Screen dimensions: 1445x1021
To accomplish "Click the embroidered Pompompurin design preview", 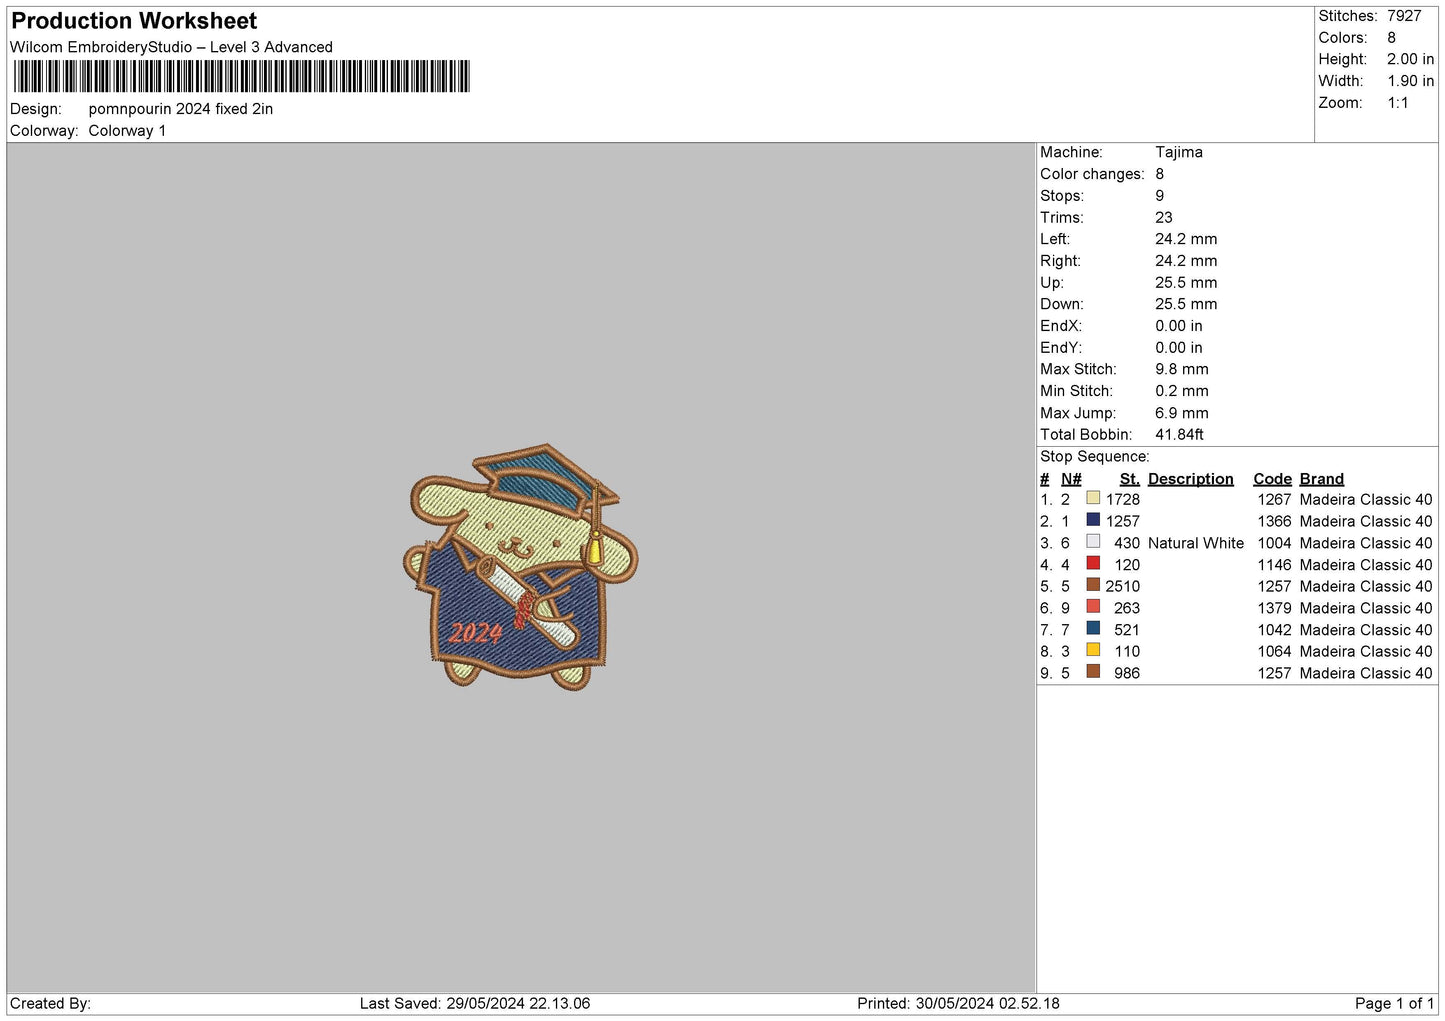I will [x=520, y=567].
